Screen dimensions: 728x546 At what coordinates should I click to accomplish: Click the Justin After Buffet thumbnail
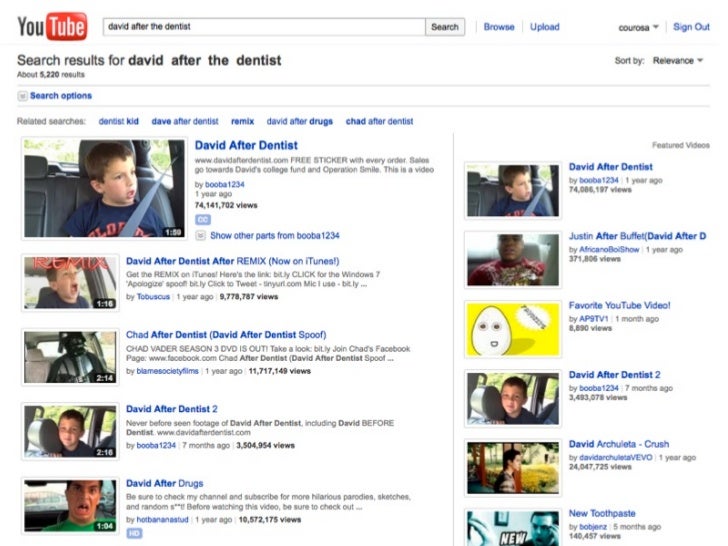(513, 260)
